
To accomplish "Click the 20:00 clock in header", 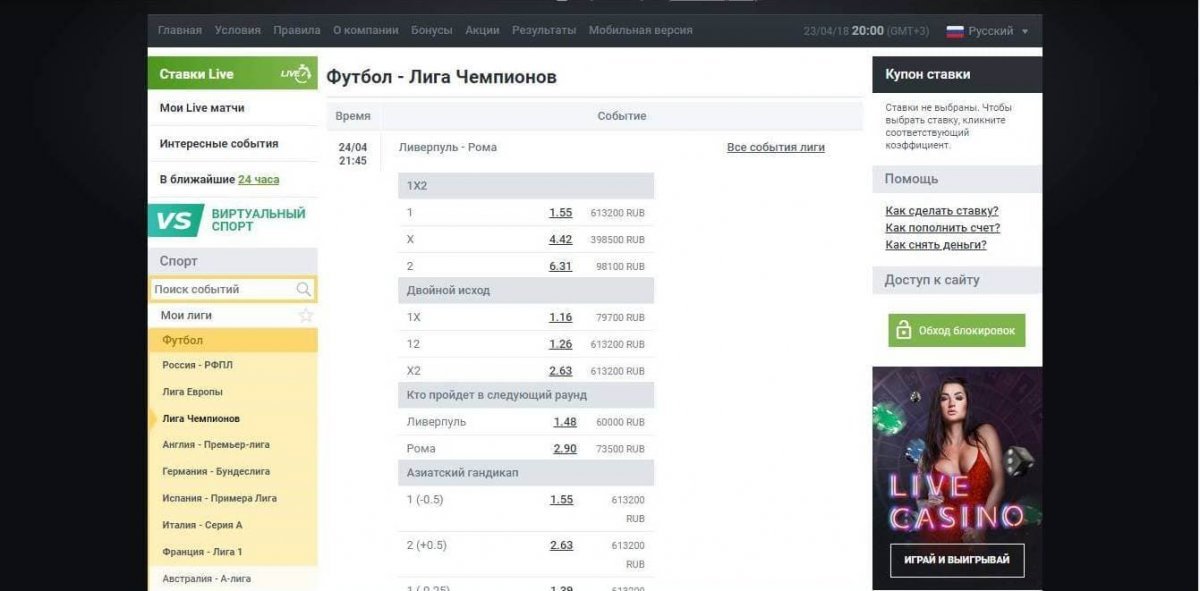I will click(868, 31).
